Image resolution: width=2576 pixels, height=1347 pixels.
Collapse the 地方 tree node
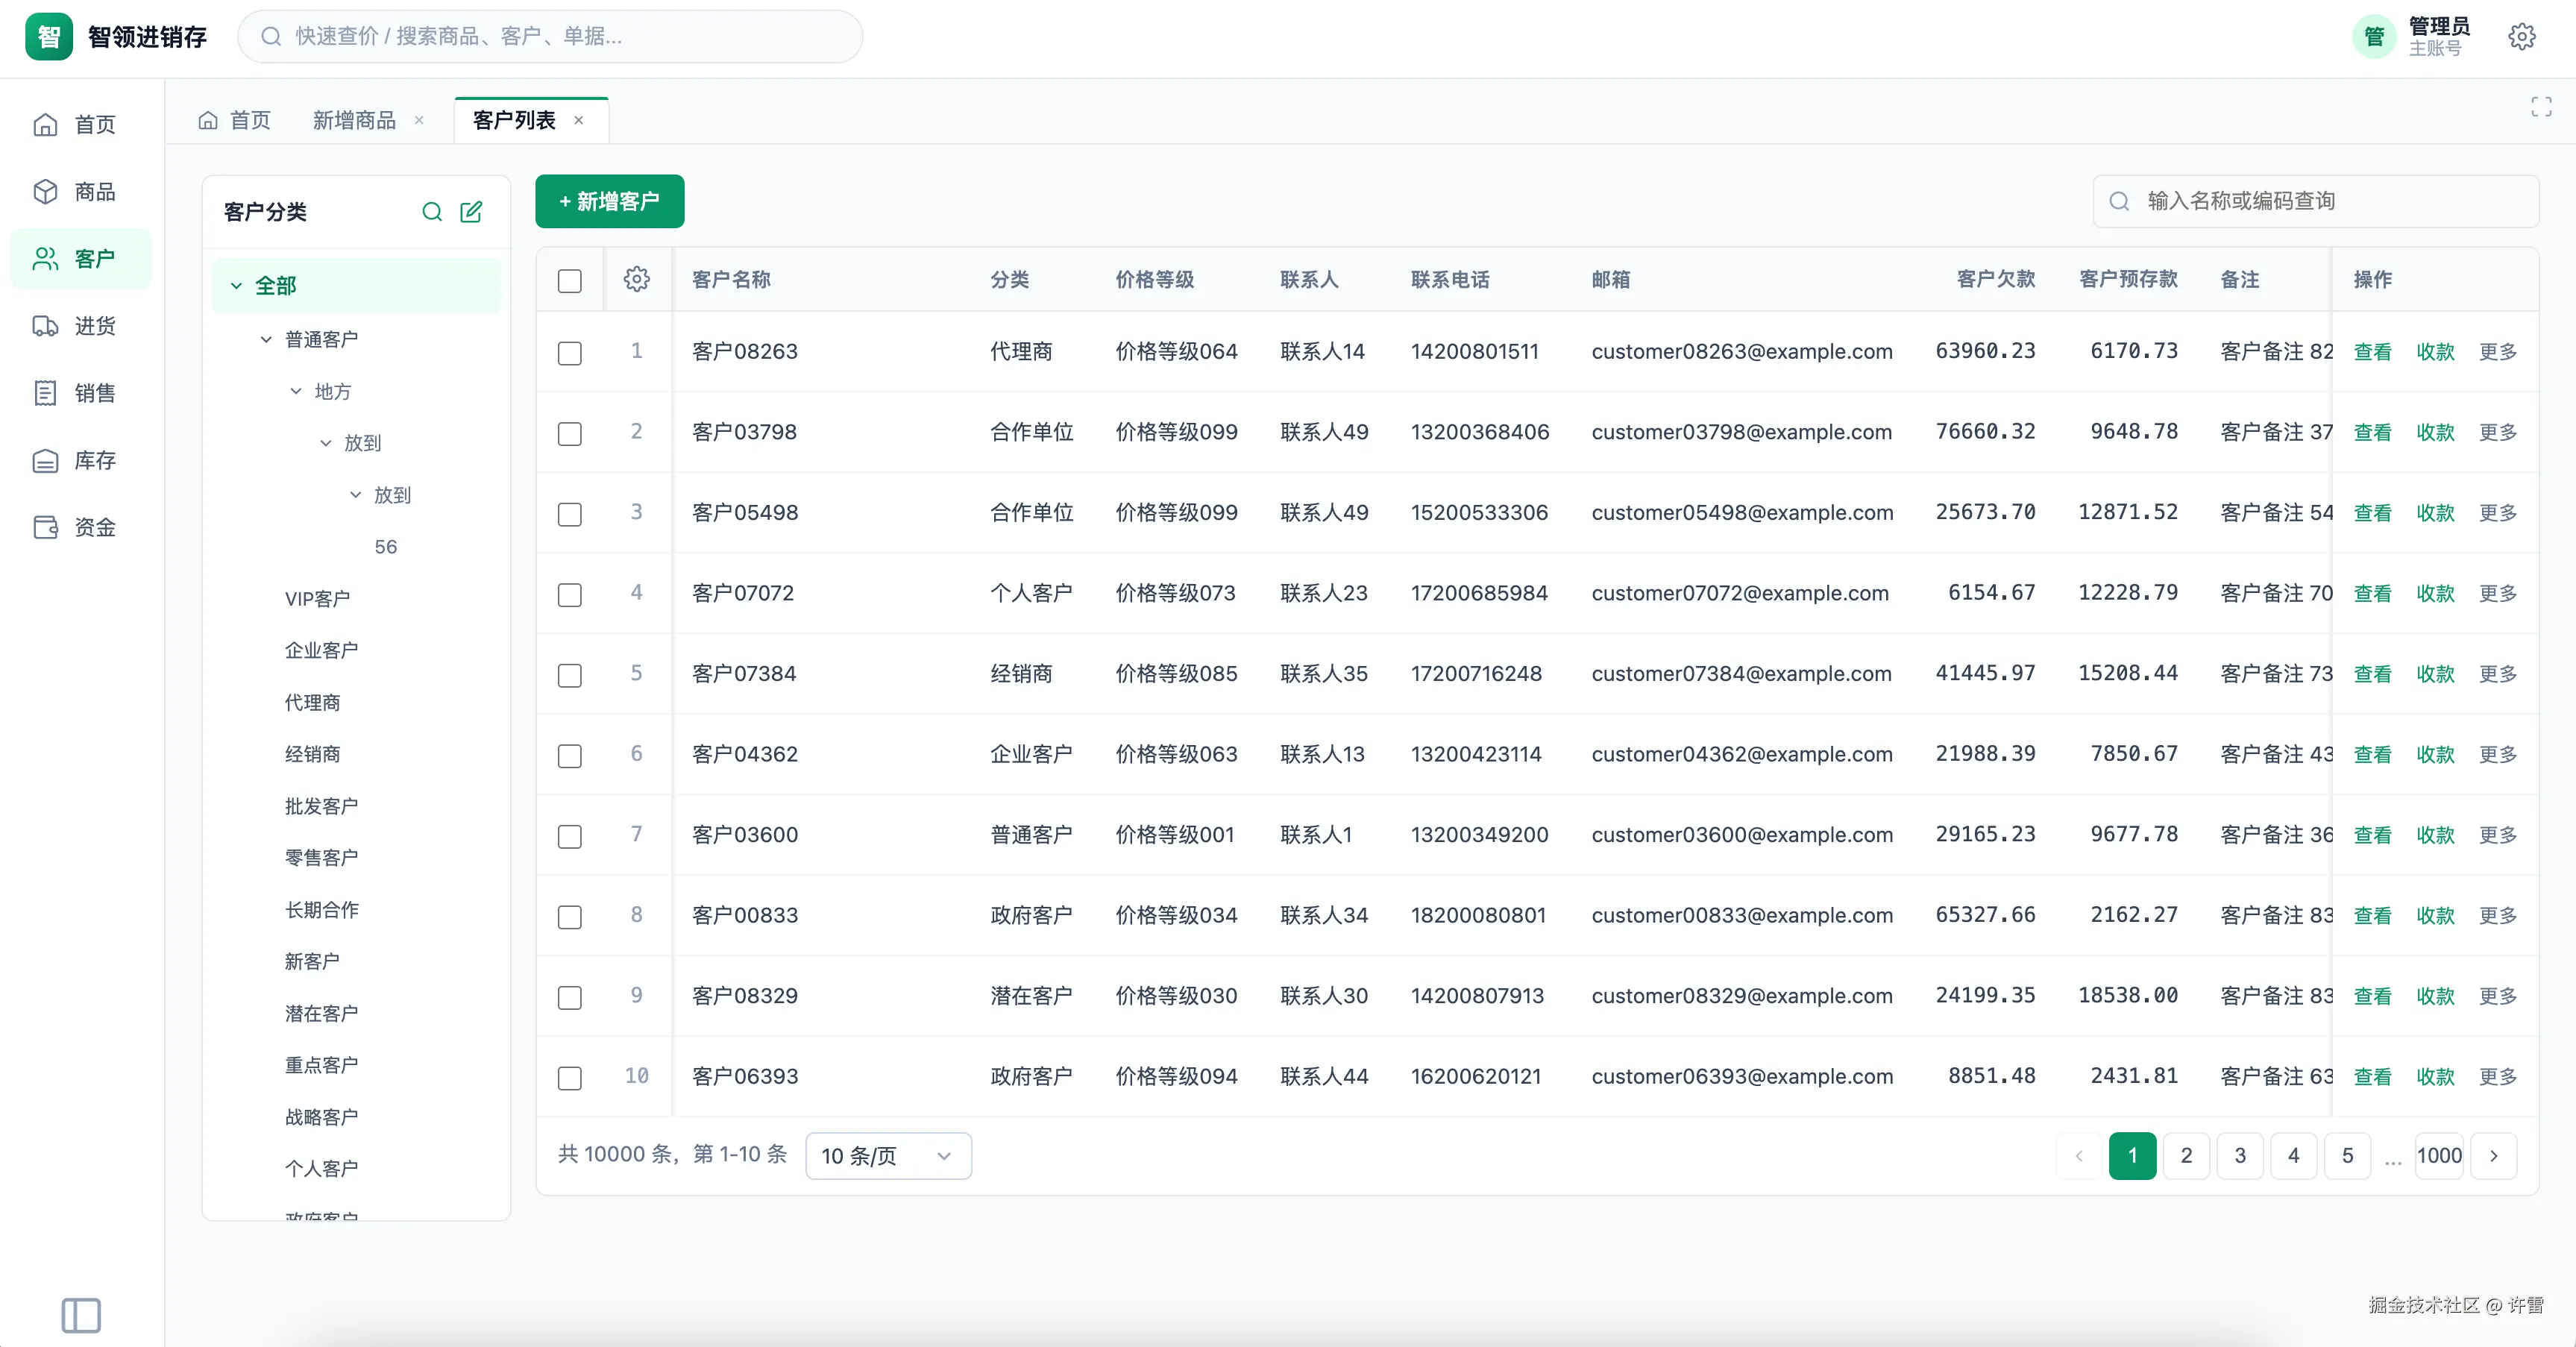[296, 391]
